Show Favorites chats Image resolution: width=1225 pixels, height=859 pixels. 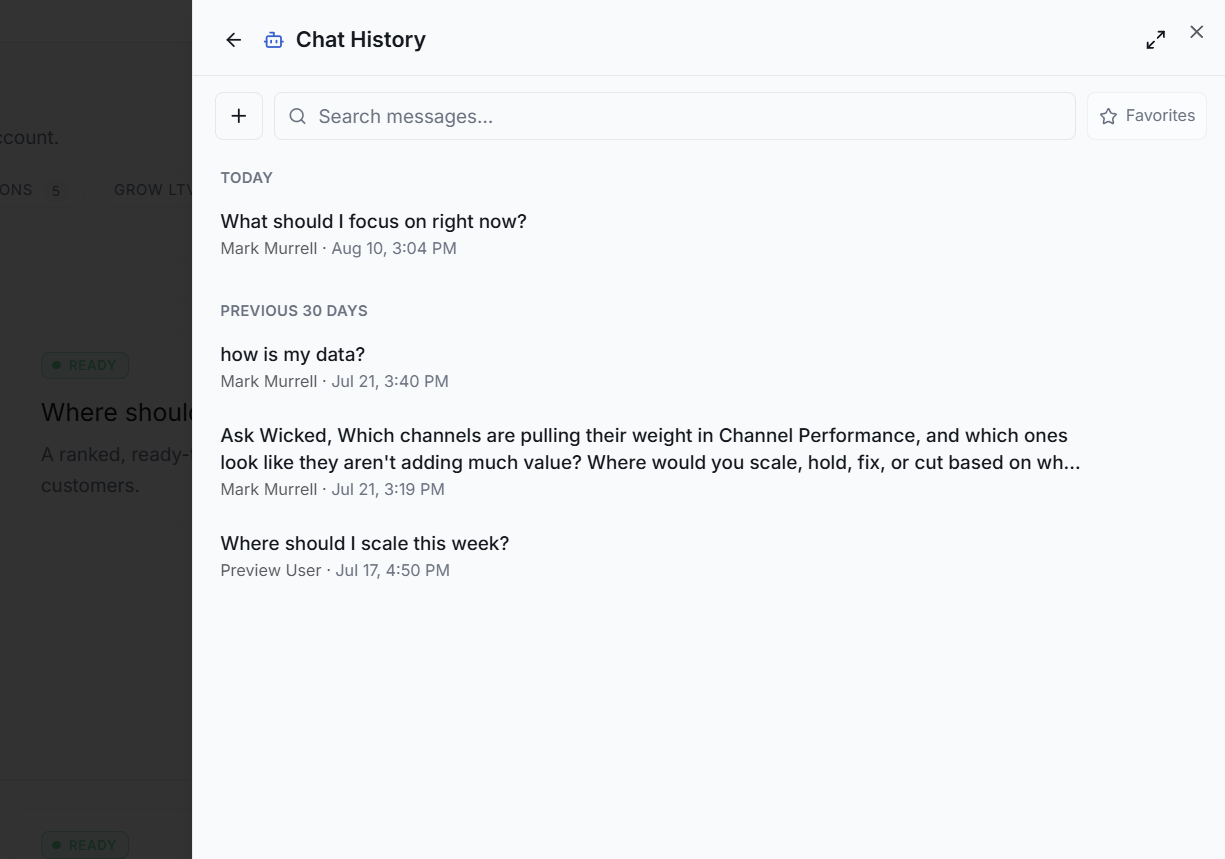click(1147, 116)
